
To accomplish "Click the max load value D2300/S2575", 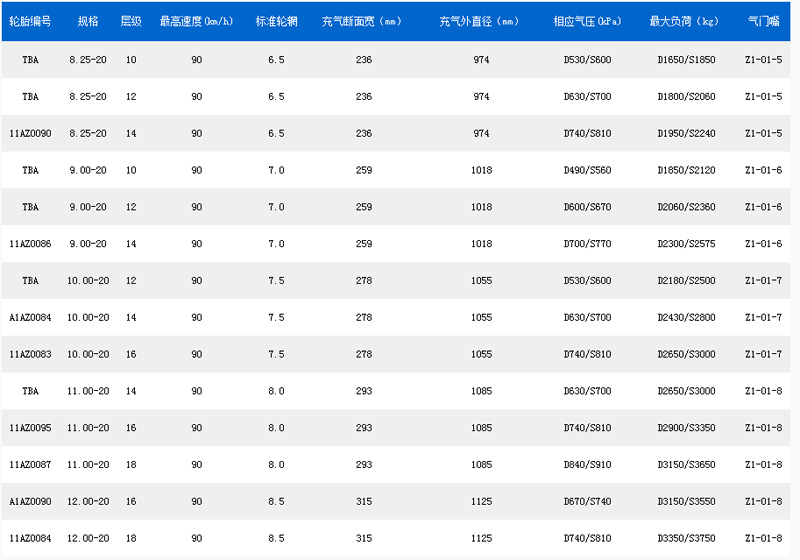I will (686, 244).
